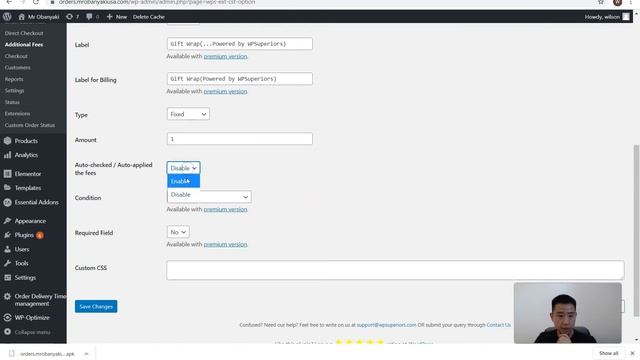This screenshot has width=640, height=360.
Task: Open the Analytics bar chart icon
Action: click(7, 155)
